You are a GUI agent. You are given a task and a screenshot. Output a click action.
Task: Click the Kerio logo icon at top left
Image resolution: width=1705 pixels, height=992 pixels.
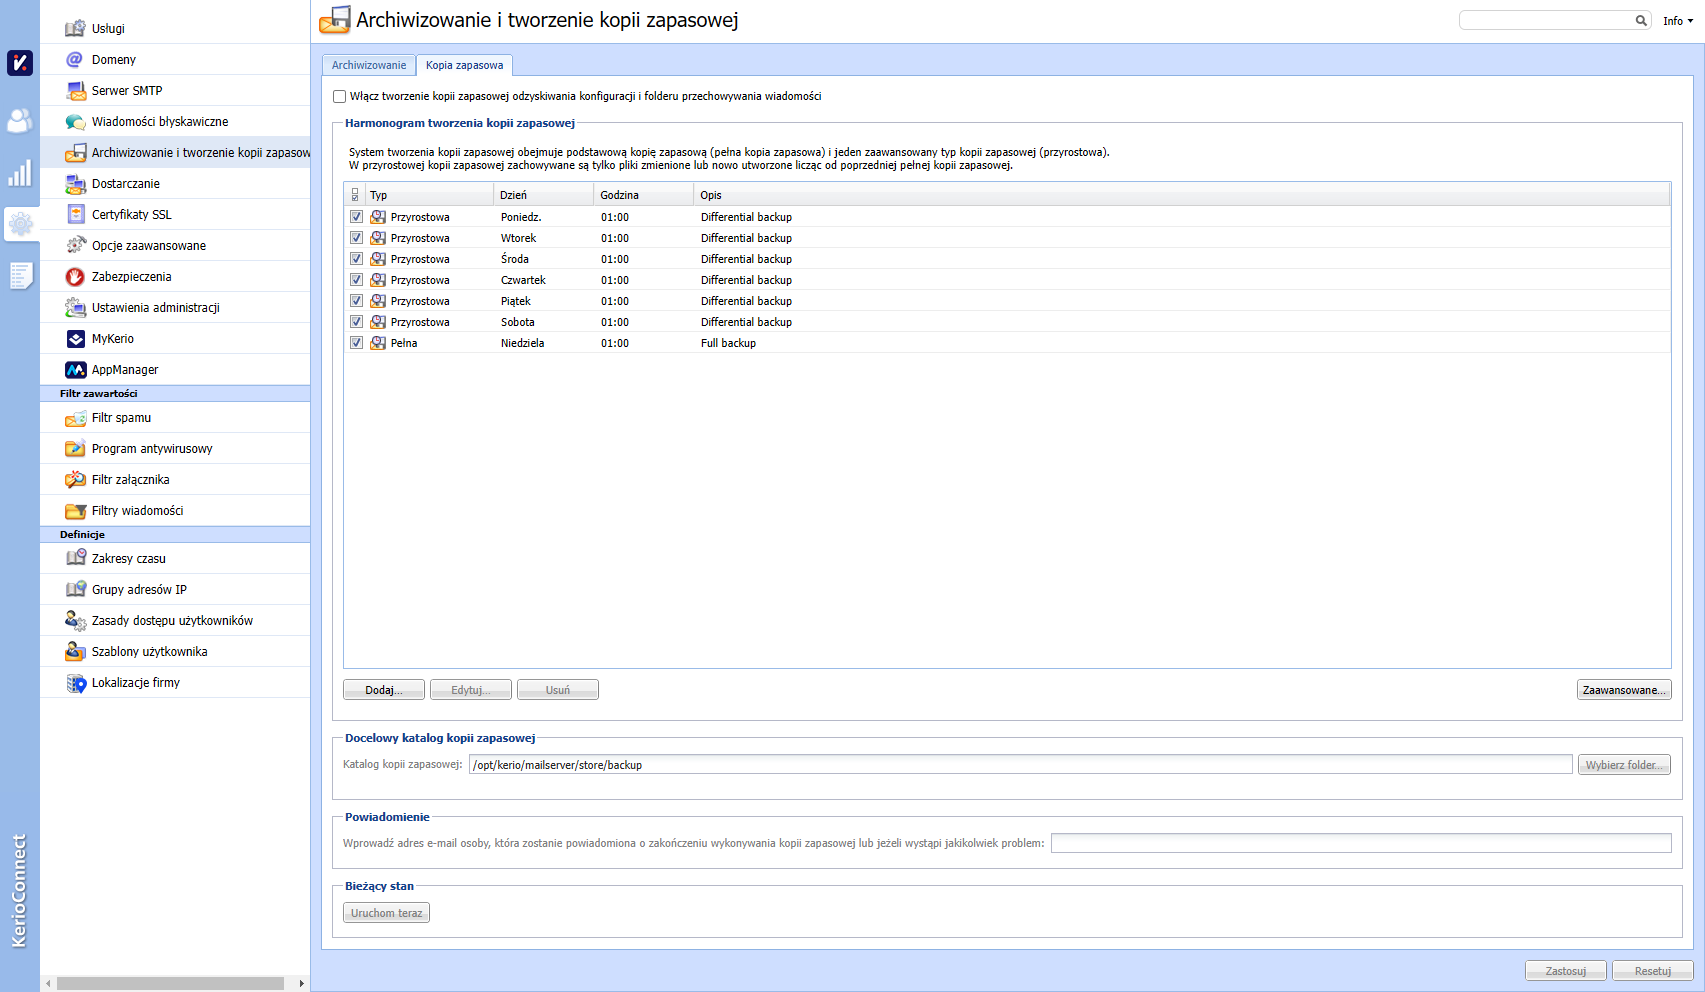20,63
